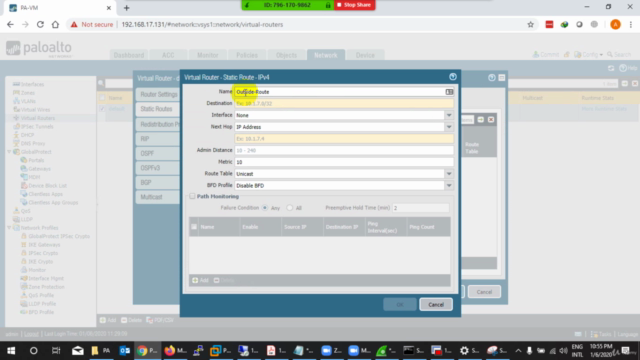This screenshot has width=640, height=360.
Task: Open Task View in the taskbar
Action: pos(56,350)
